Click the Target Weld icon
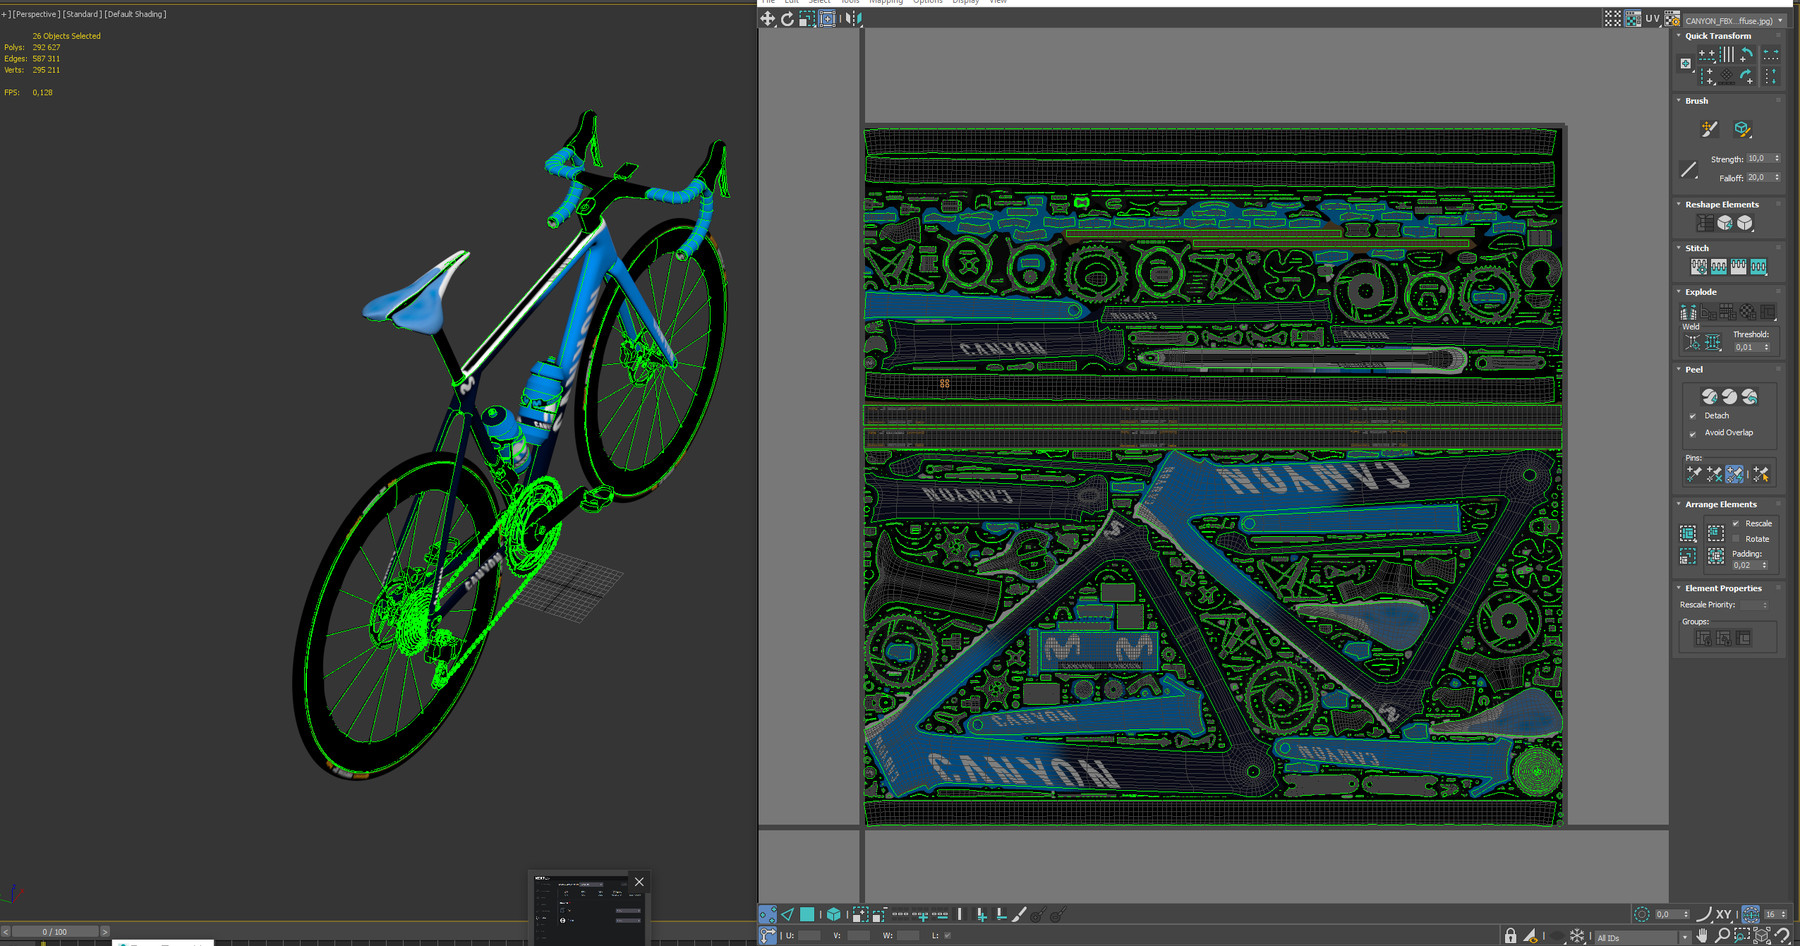This screenshot has width=1800, height=946. (1692, 343)
